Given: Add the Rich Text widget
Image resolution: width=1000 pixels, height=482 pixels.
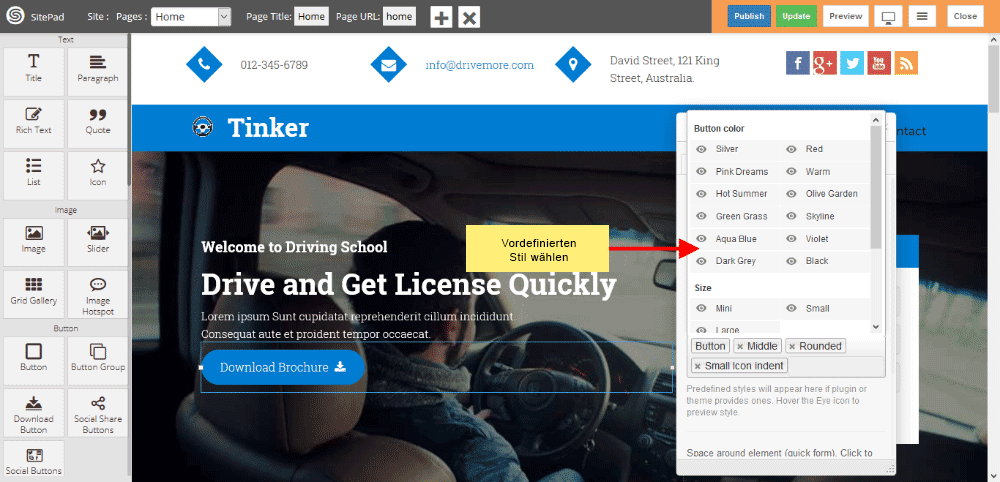Looking at the screenshot, I should pos(34,123).
